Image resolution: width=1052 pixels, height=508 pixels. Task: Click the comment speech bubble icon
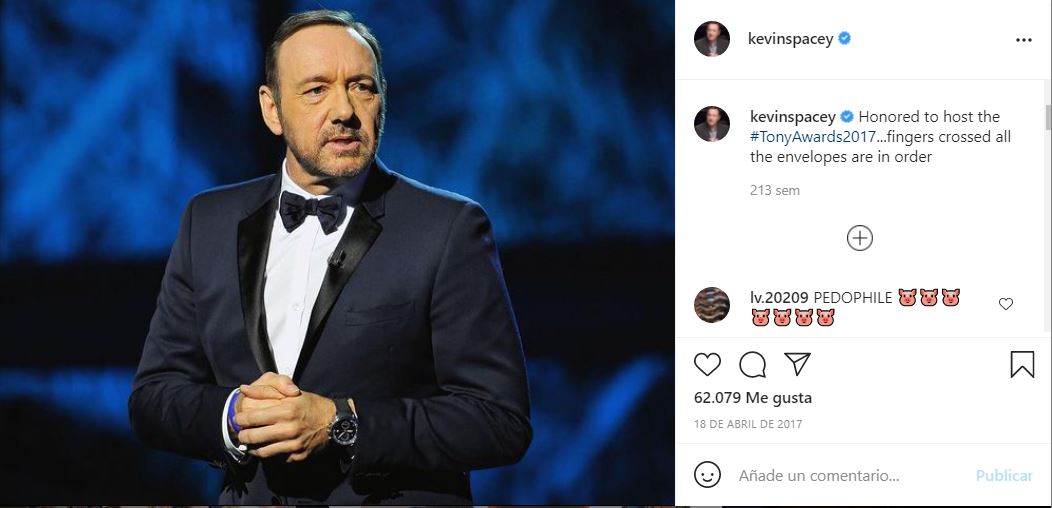pyautogui.click(x=752, y=364)
